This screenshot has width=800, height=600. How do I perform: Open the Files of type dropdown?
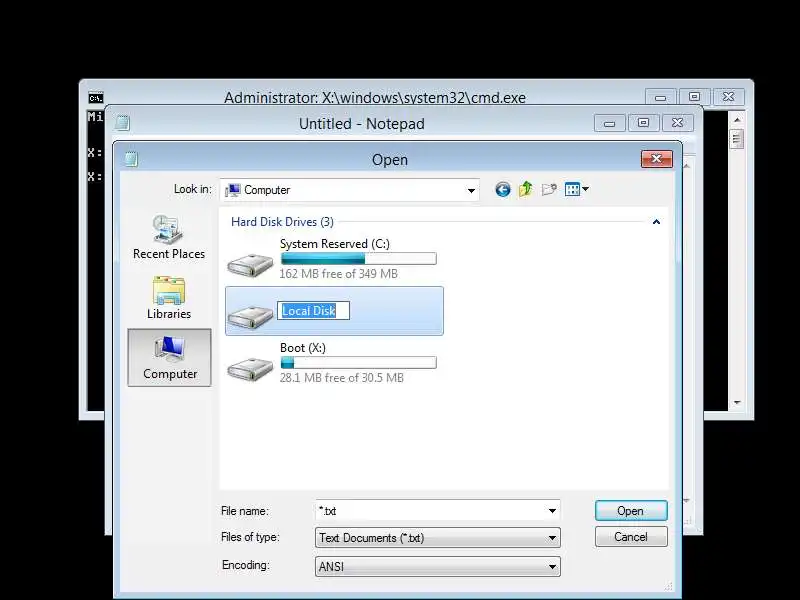[438, 538]
